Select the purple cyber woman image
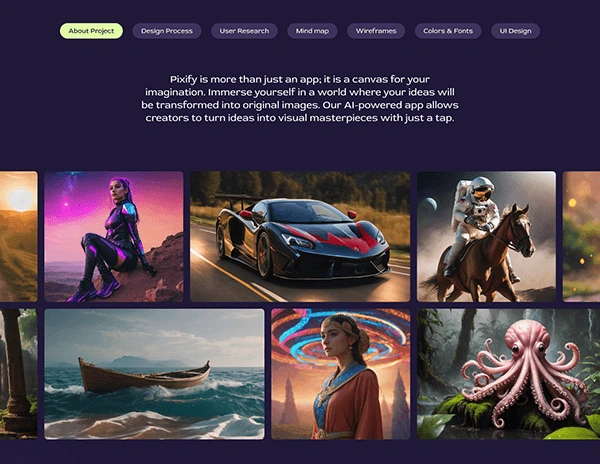Image resolution: width=600 pixels, height=464 pixels. click(x=114, y=236)
